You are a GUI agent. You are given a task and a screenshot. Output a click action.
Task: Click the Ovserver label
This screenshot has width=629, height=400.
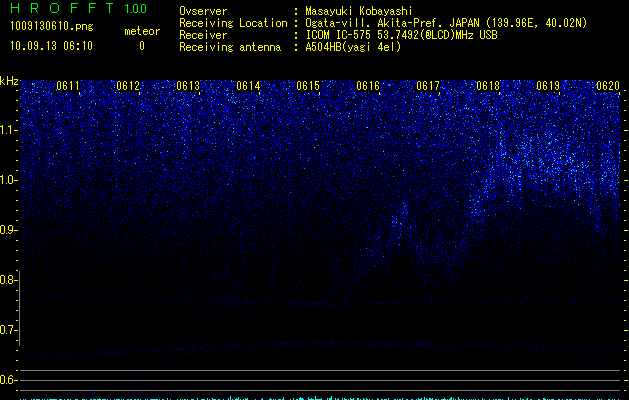coord(203,11)
